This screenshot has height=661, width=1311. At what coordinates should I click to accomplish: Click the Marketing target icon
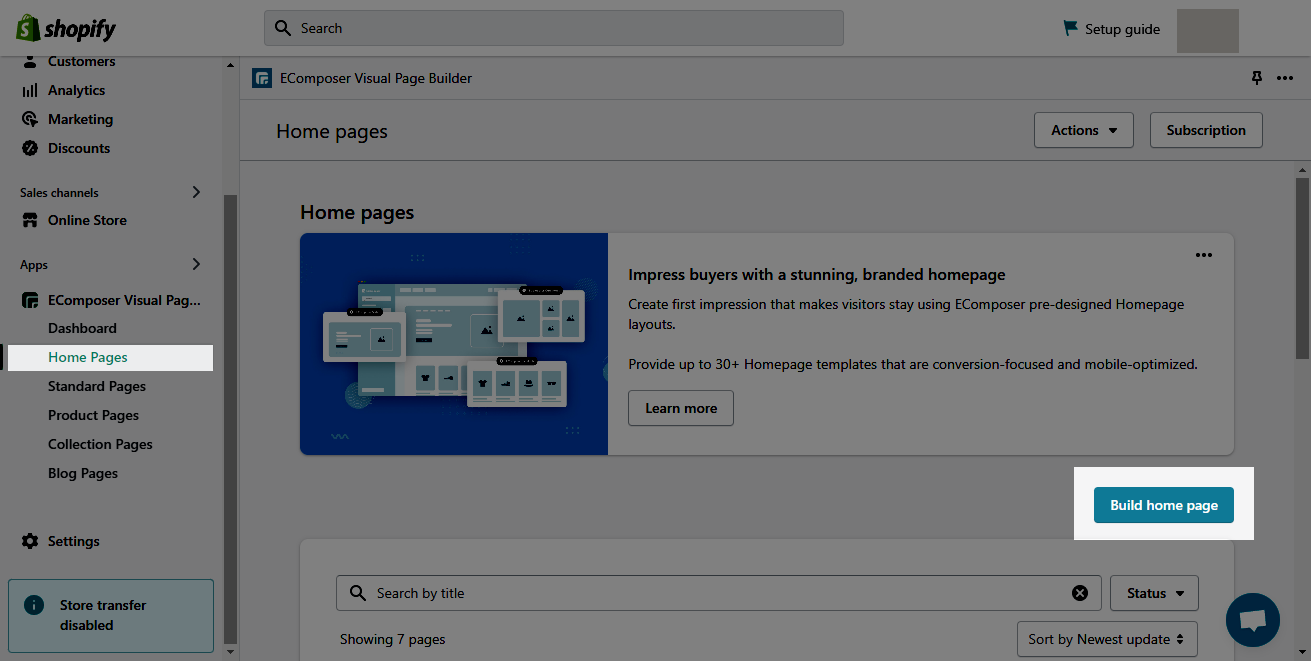[x=30, y=119]
